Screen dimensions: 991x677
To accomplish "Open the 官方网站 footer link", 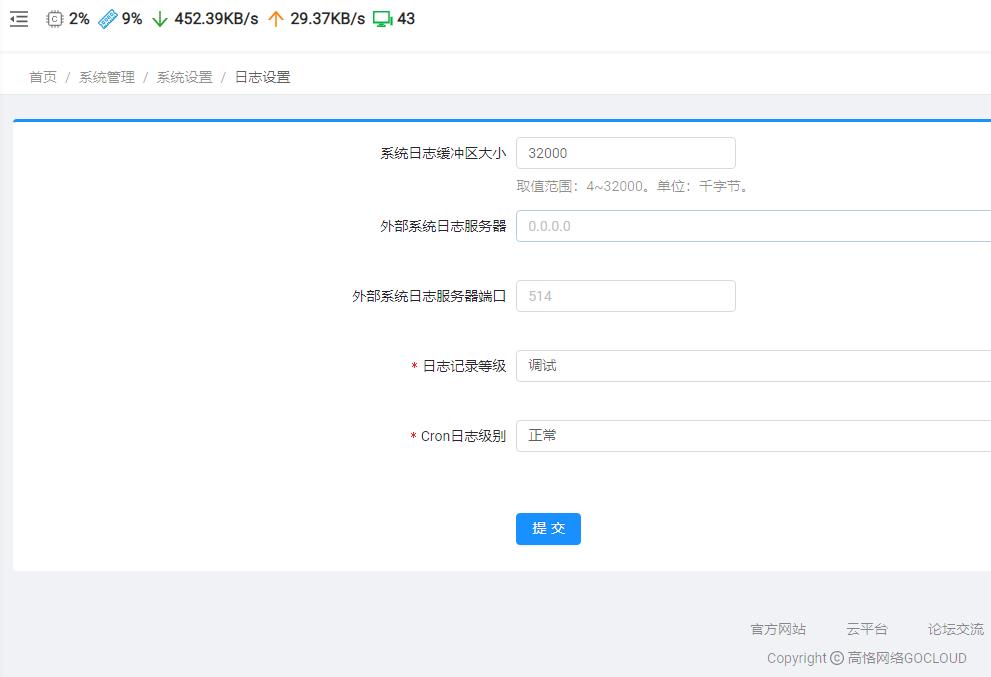I will [778, 629].
